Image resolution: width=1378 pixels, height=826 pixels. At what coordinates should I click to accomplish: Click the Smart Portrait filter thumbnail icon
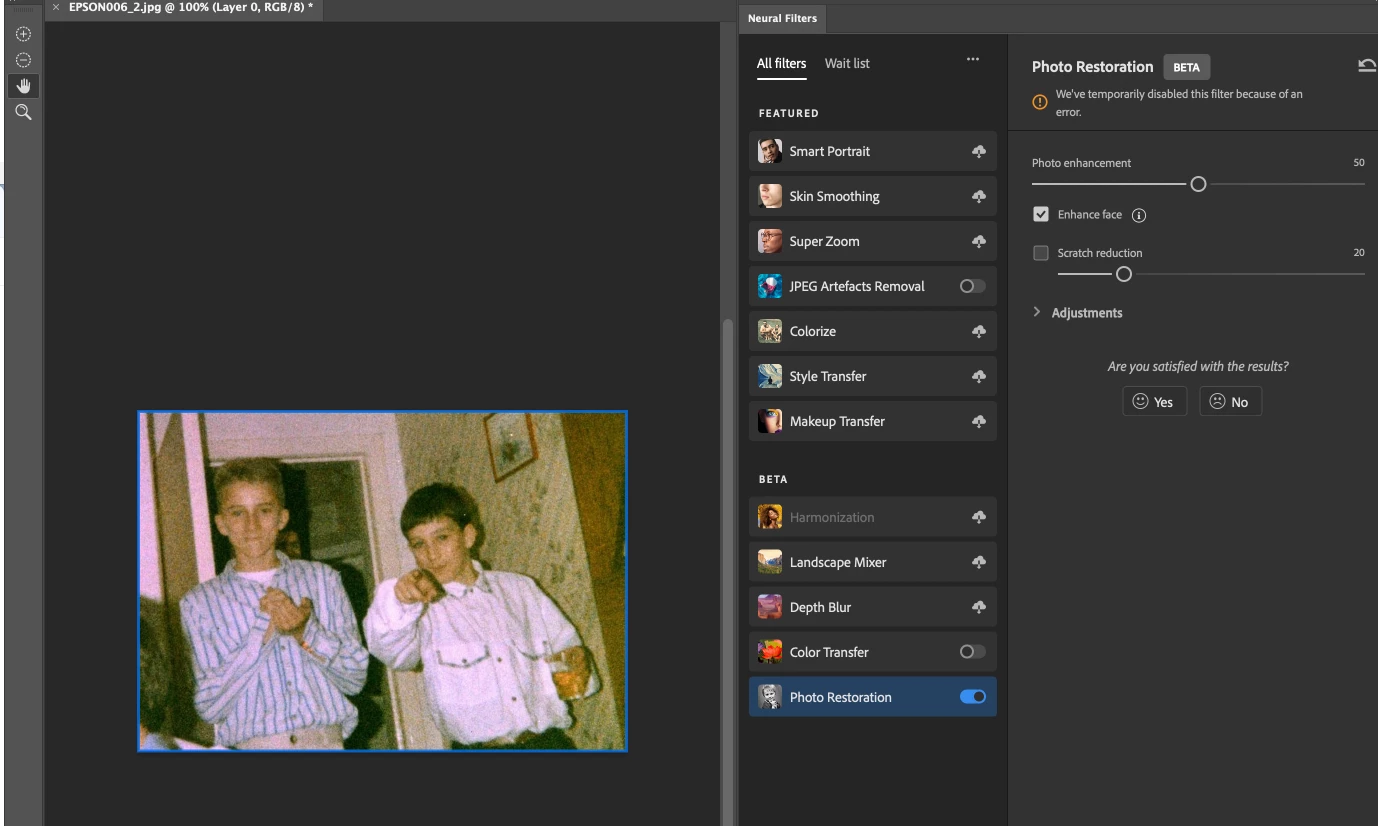pyautogui.click(x=770, y=151)
